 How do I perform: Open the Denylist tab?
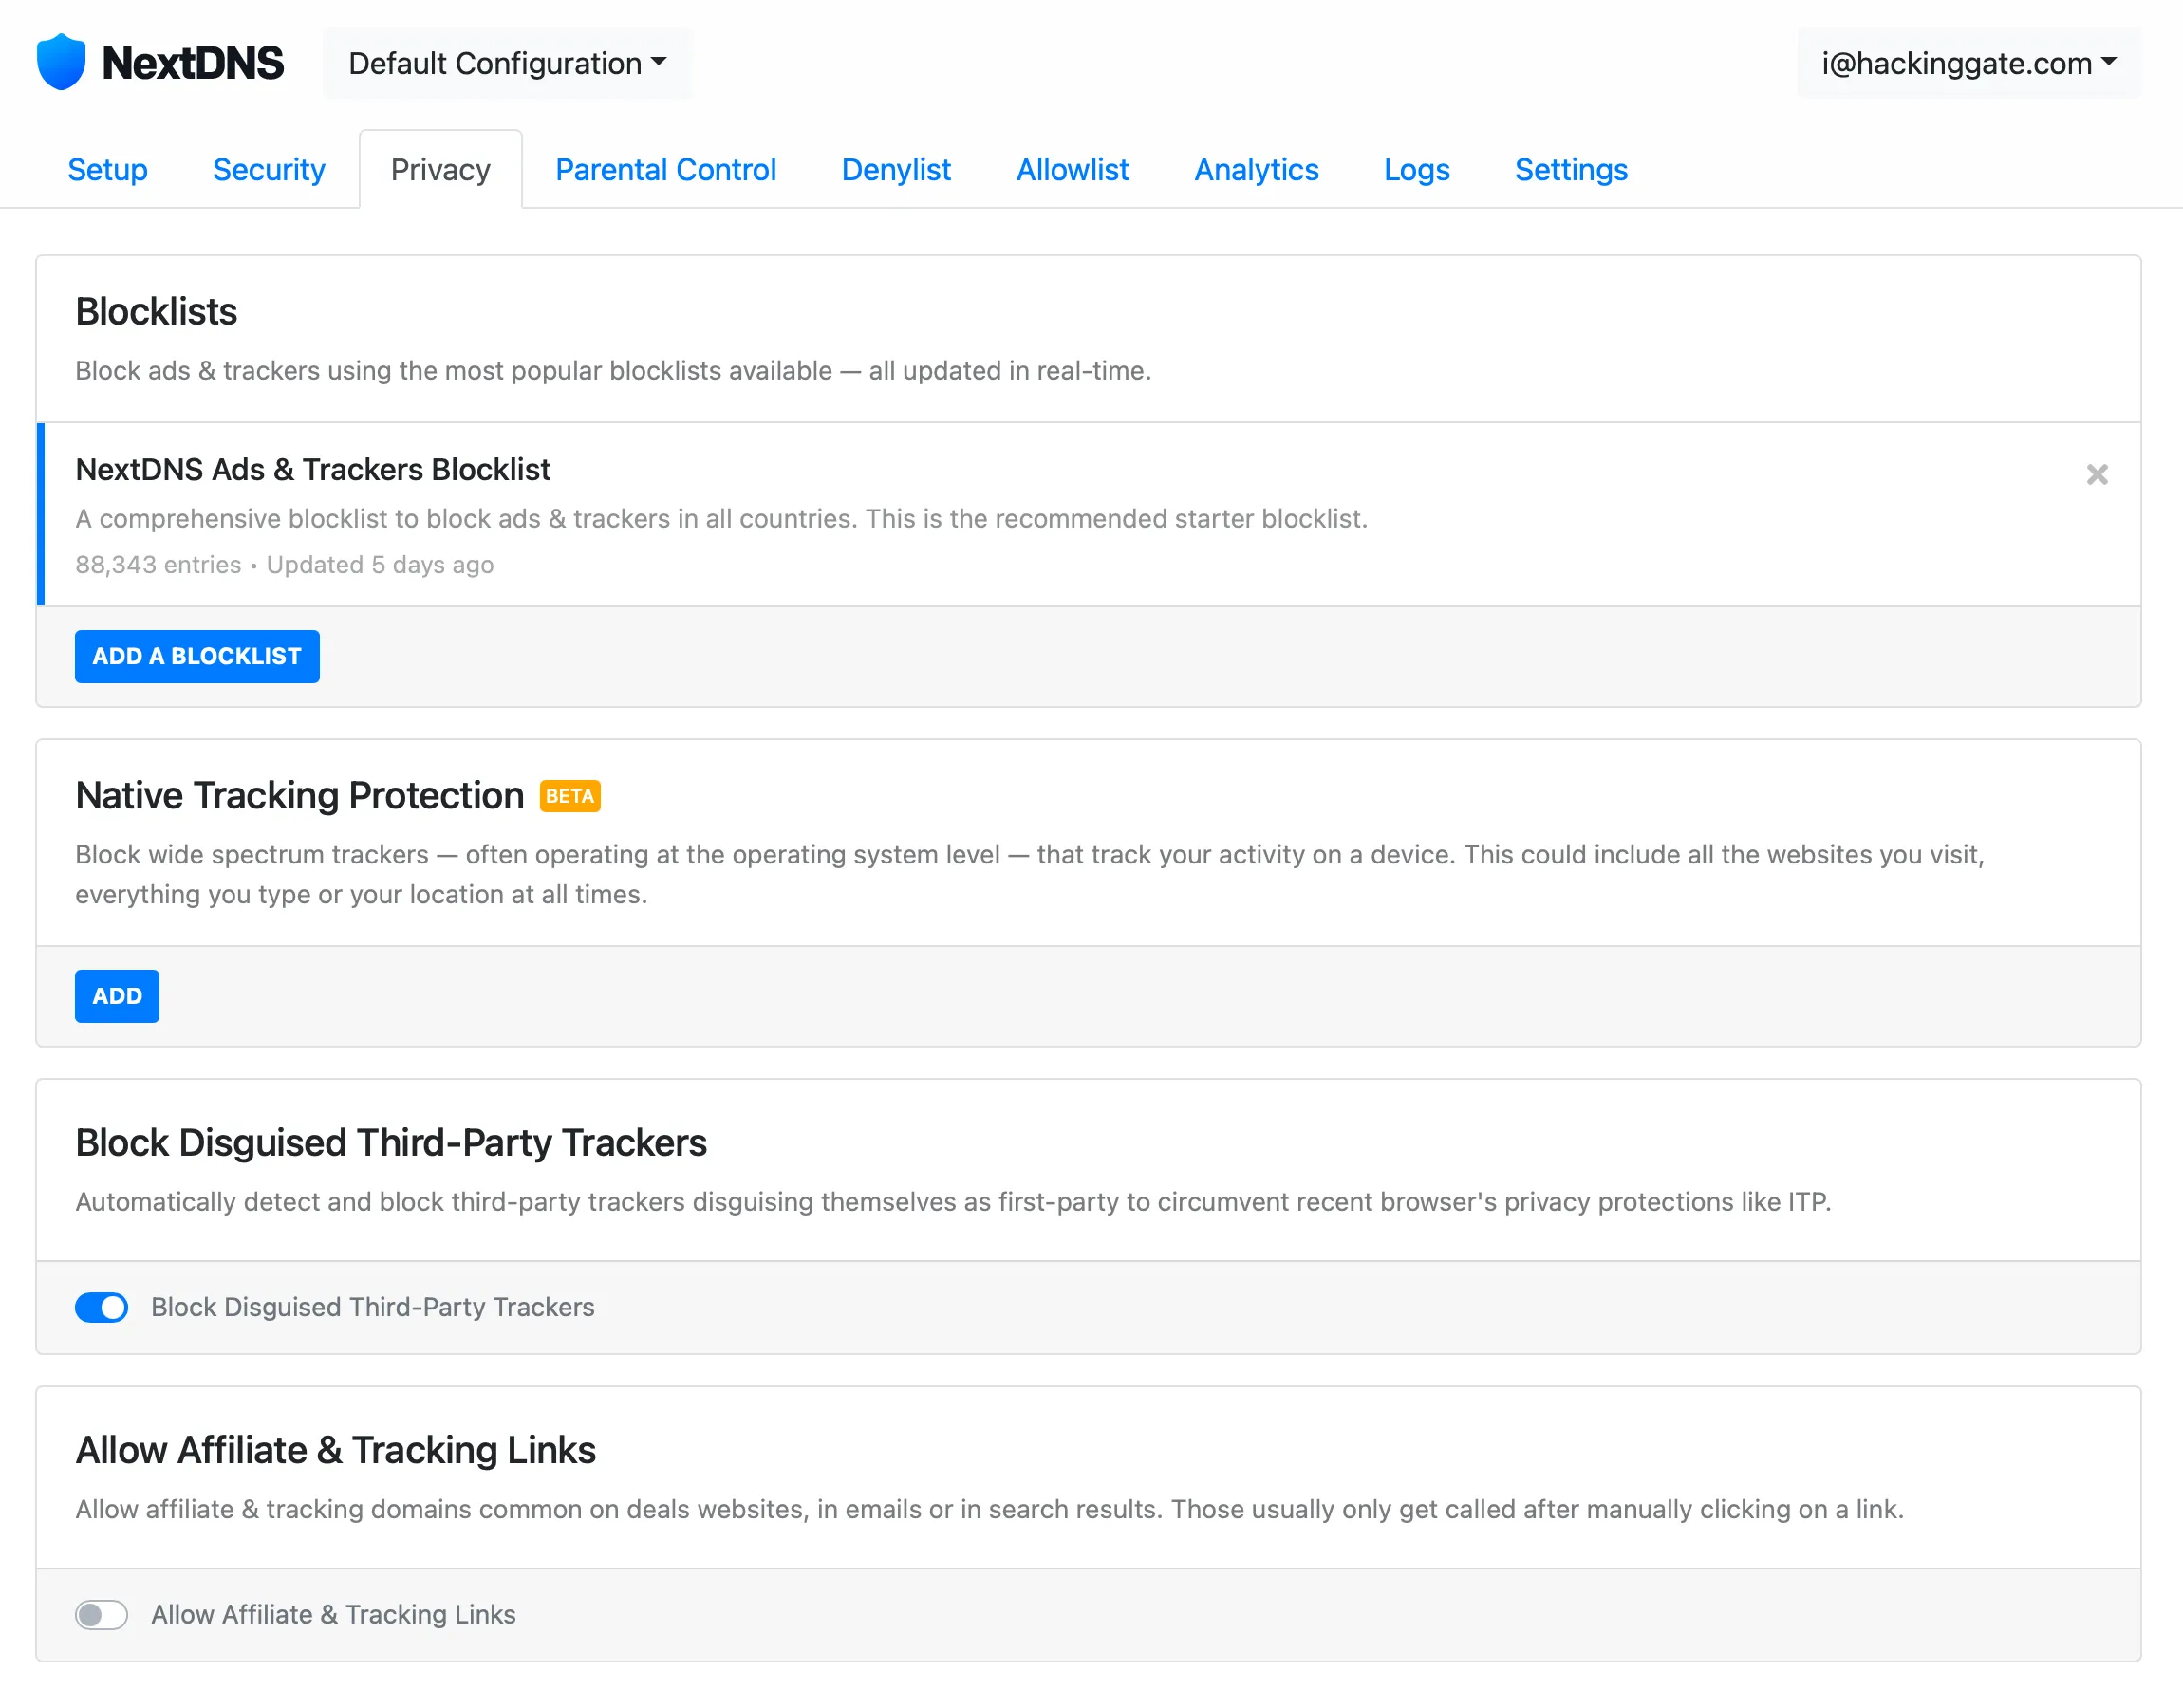(x=895, y=170)
